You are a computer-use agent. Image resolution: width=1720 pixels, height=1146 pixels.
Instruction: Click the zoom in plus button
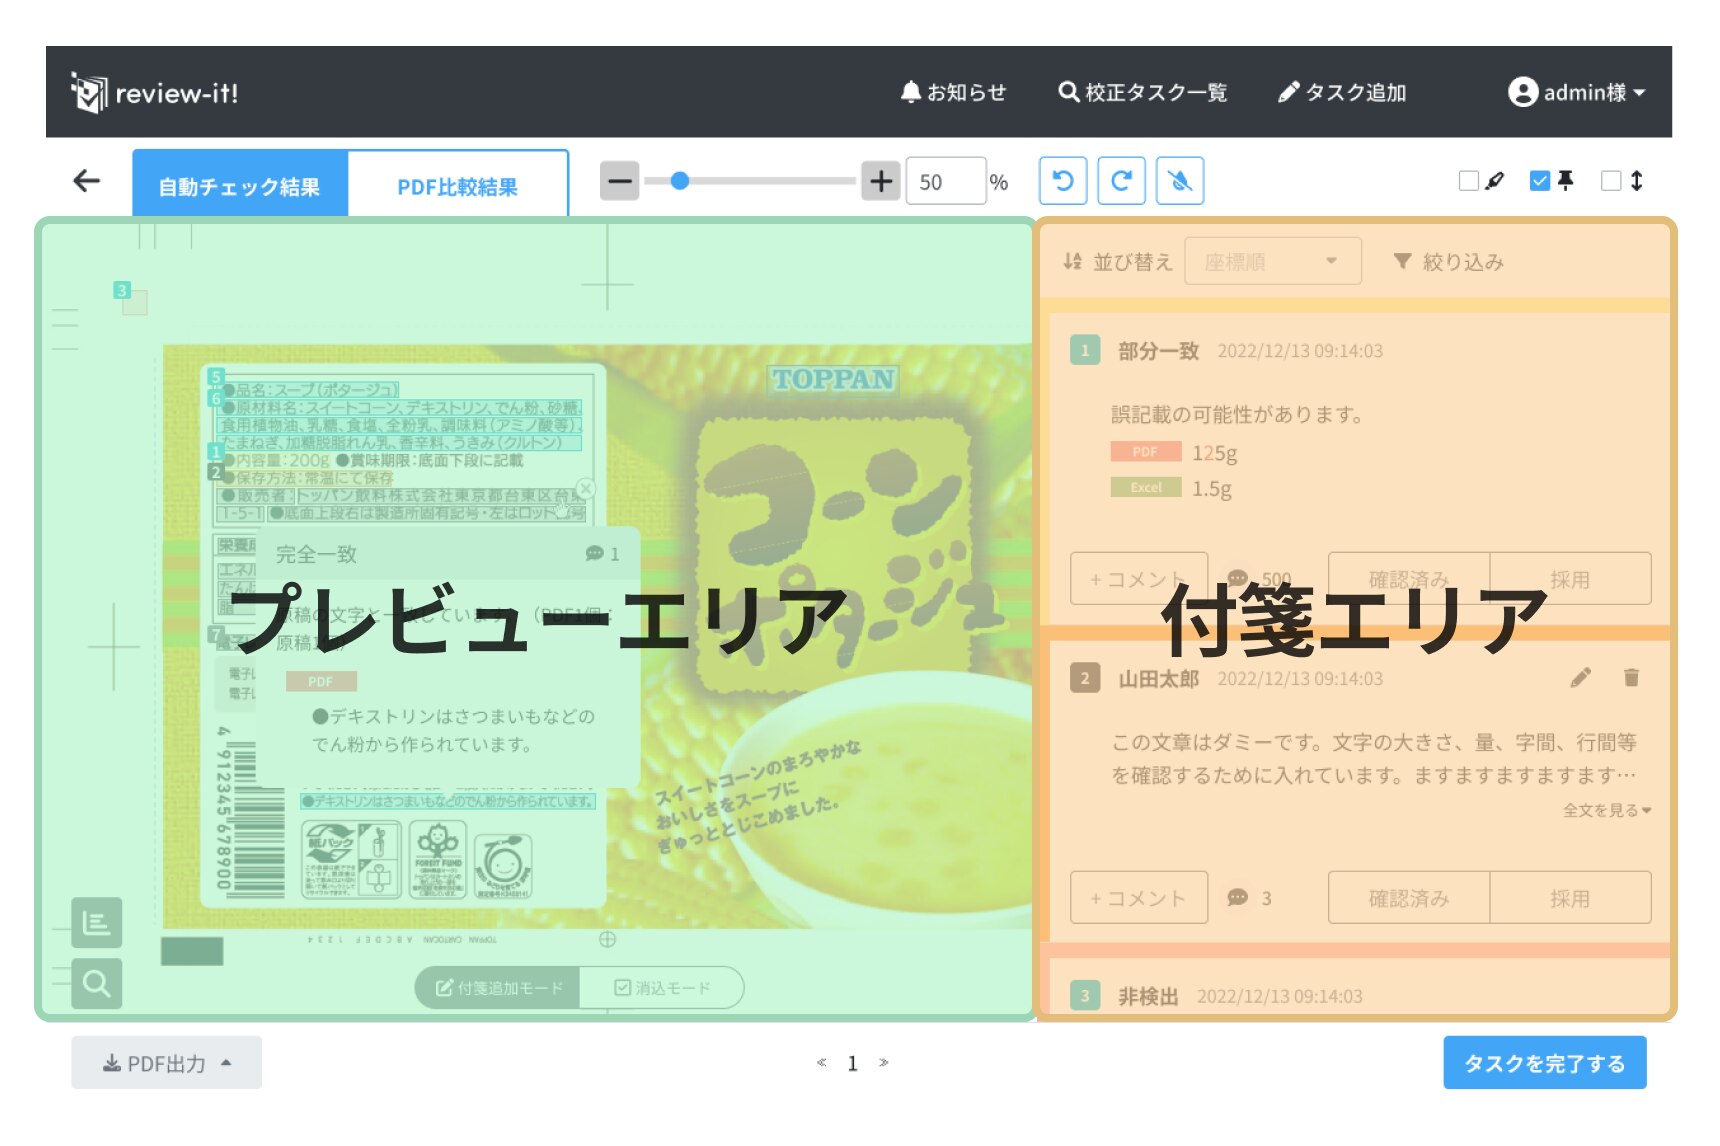click(x=881, y=181)
